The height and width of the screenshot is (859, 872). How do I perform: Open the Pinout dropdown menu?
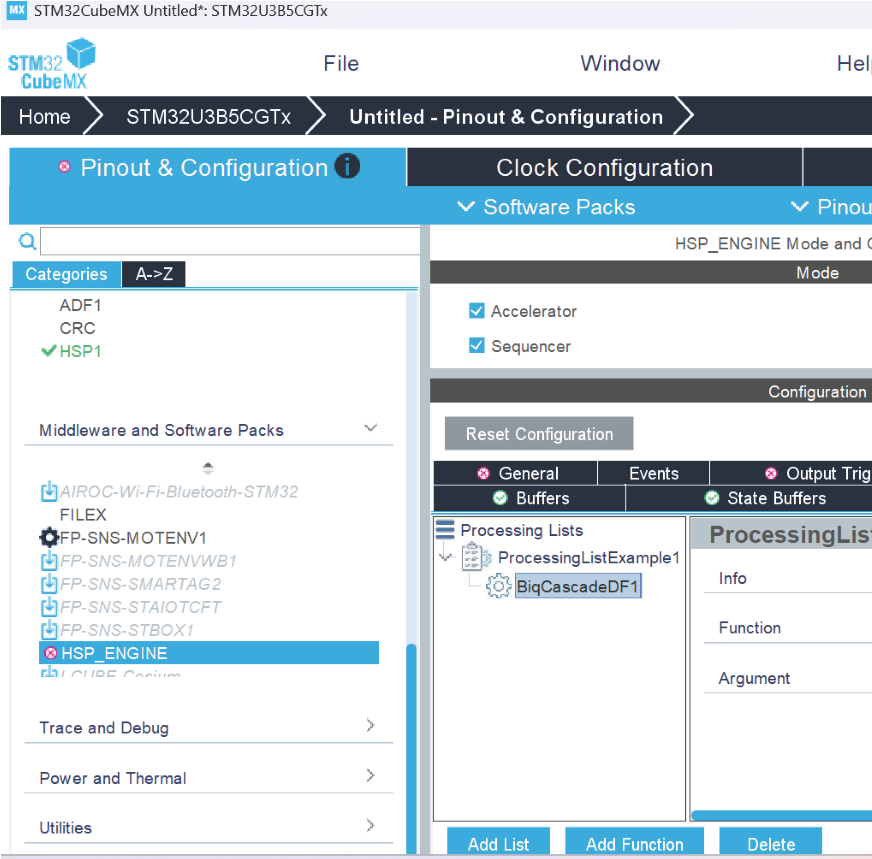click(831, 207)
